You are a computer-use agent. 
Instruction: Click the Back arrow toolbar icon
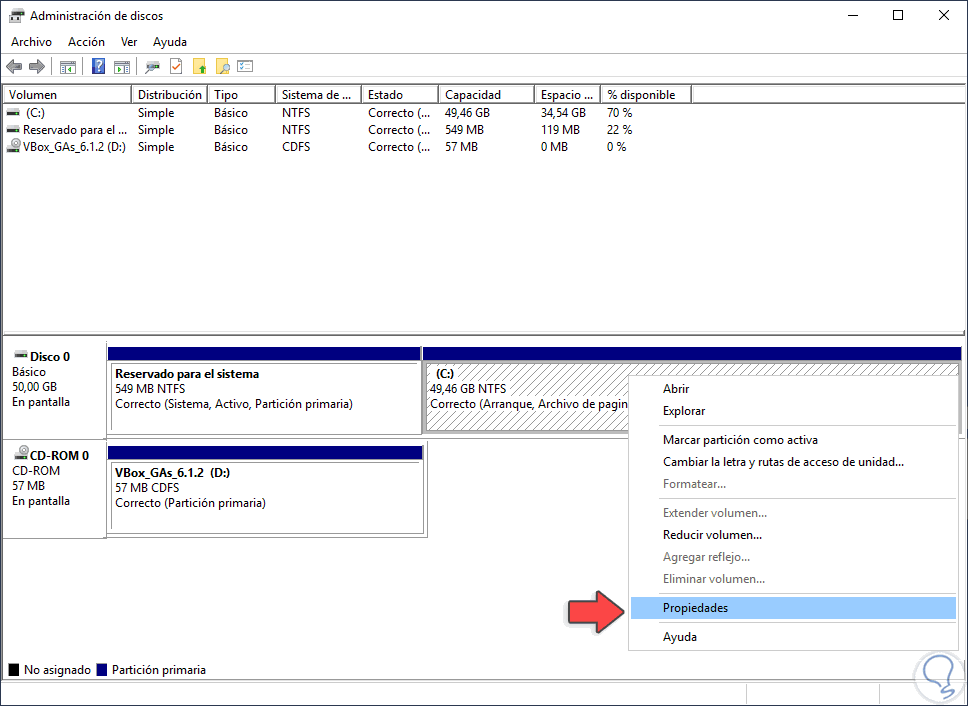point(14,67)
